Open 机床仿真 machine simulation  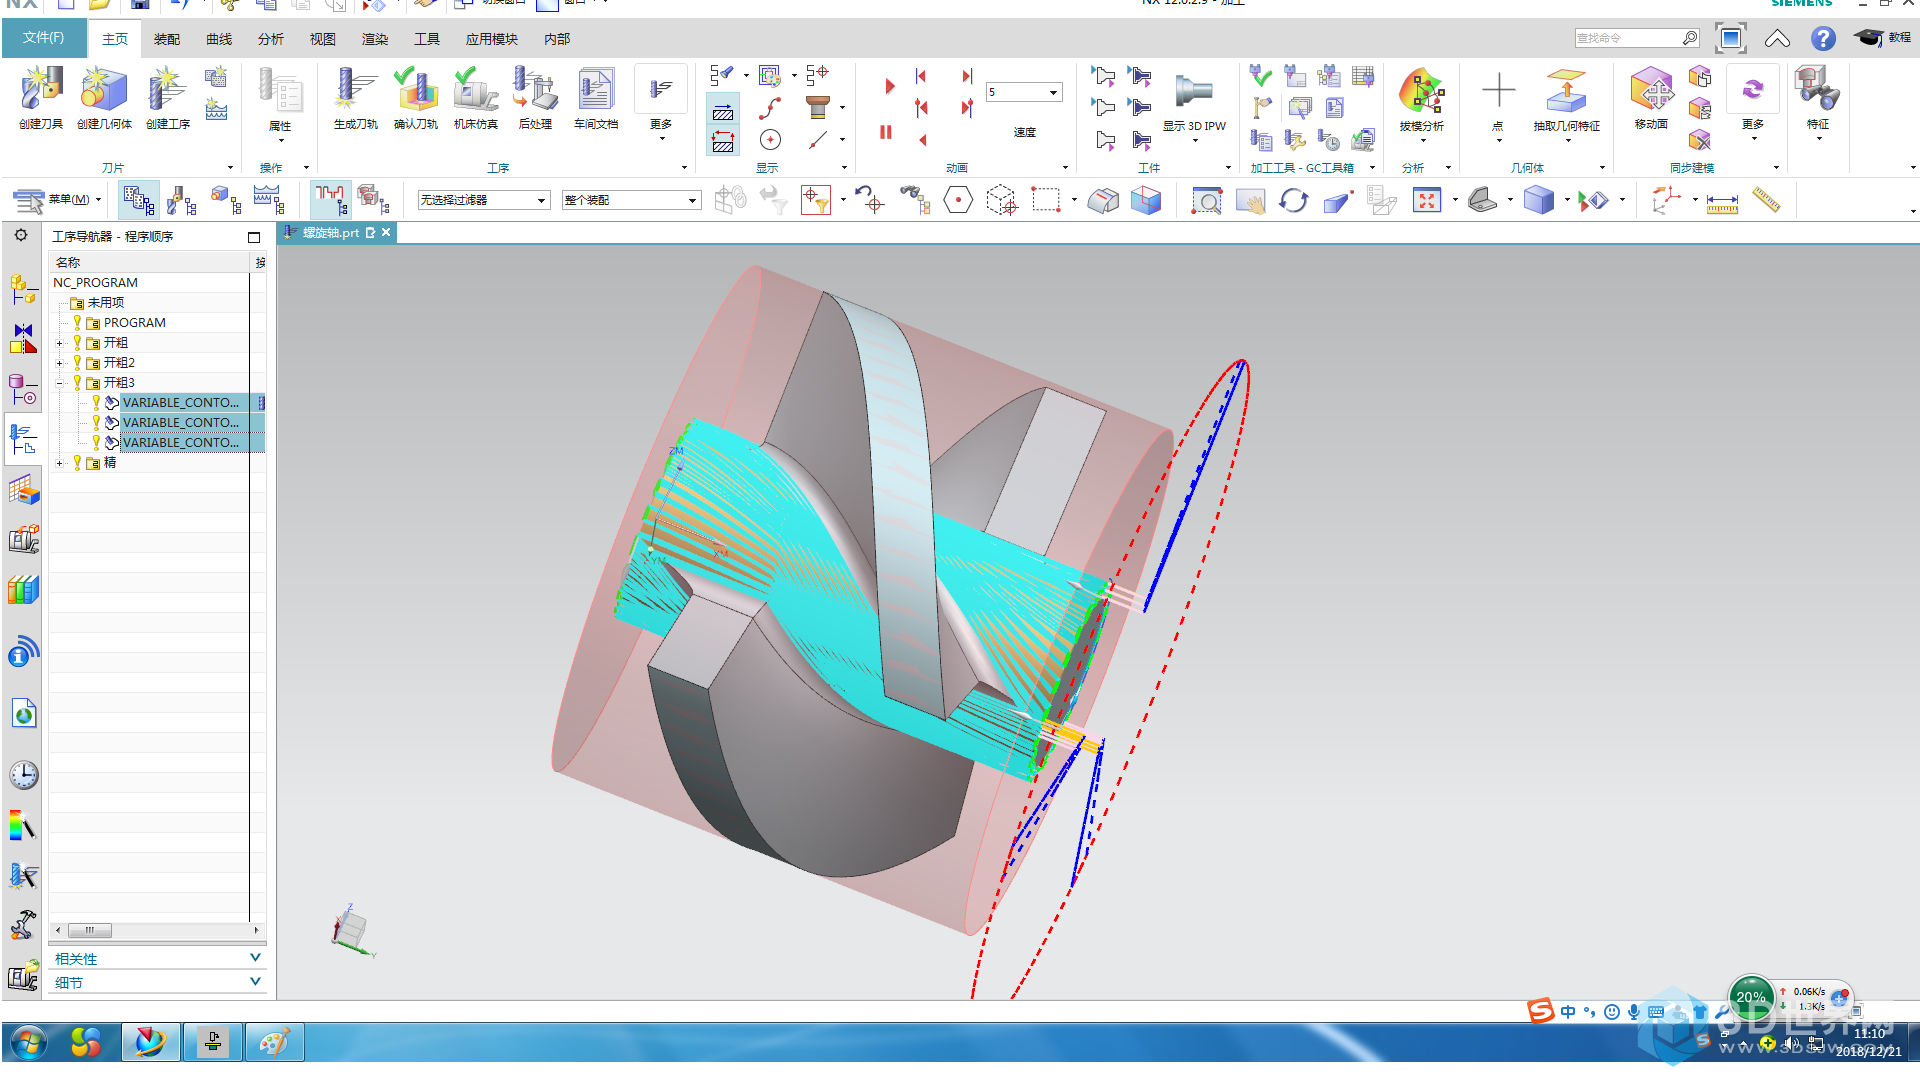pyautogui.click(x=475, y=98)
